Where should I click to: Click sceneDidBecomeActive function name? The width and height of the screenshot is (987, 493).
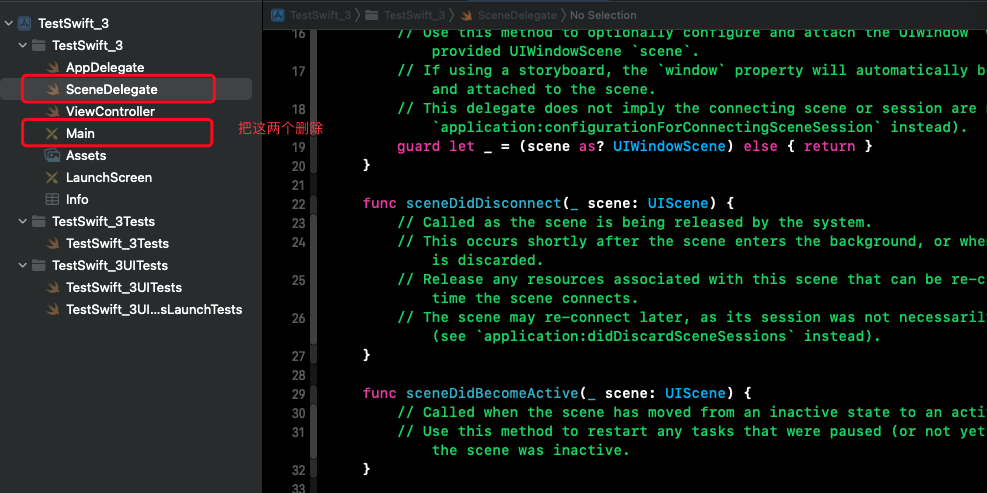coord(492,394)
